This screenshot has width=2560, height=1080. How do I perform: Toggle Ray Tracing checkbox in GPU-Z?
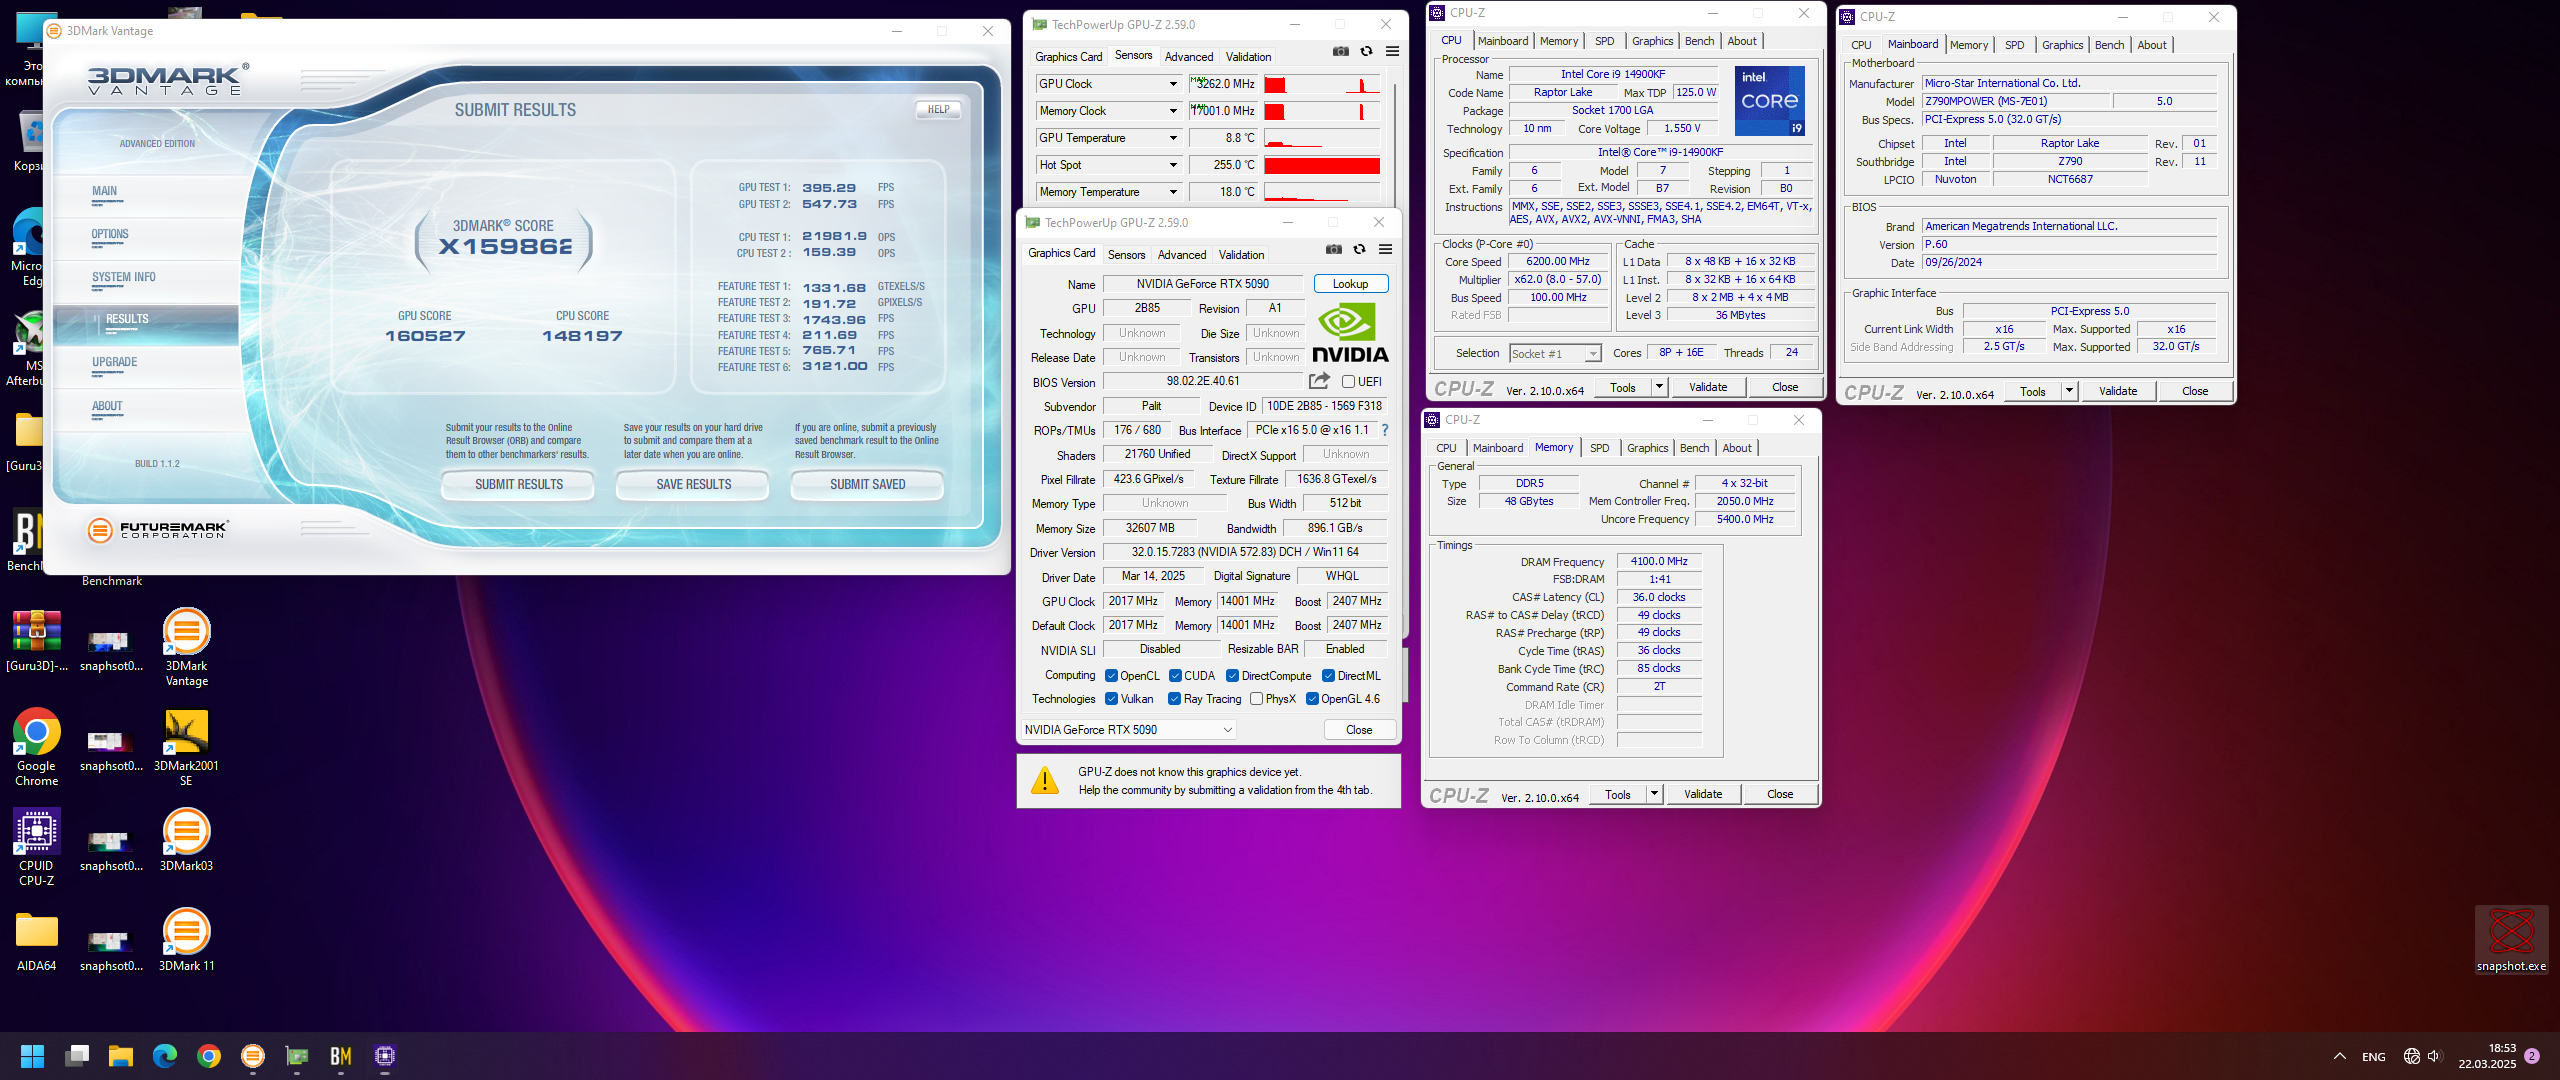coord(1175,699)
